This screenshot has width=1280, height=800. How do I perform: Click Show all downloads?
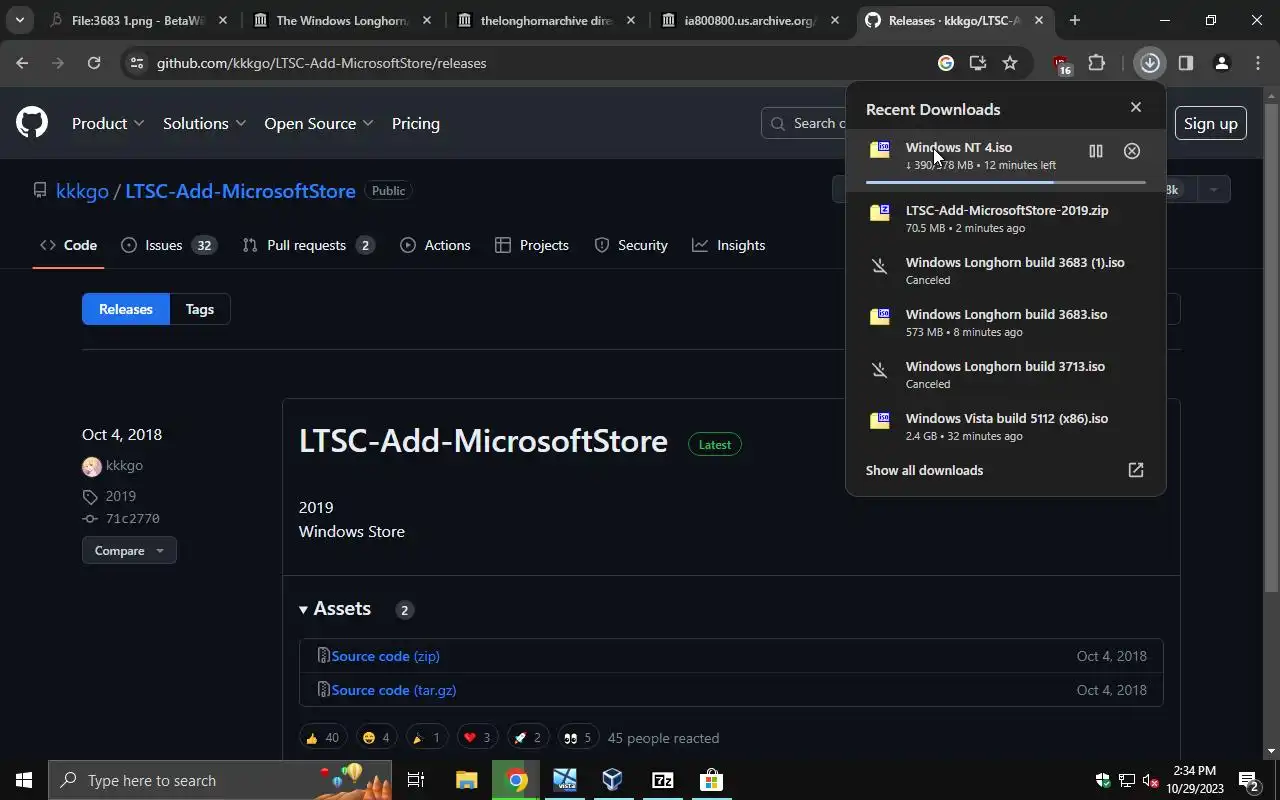point(924,470)
